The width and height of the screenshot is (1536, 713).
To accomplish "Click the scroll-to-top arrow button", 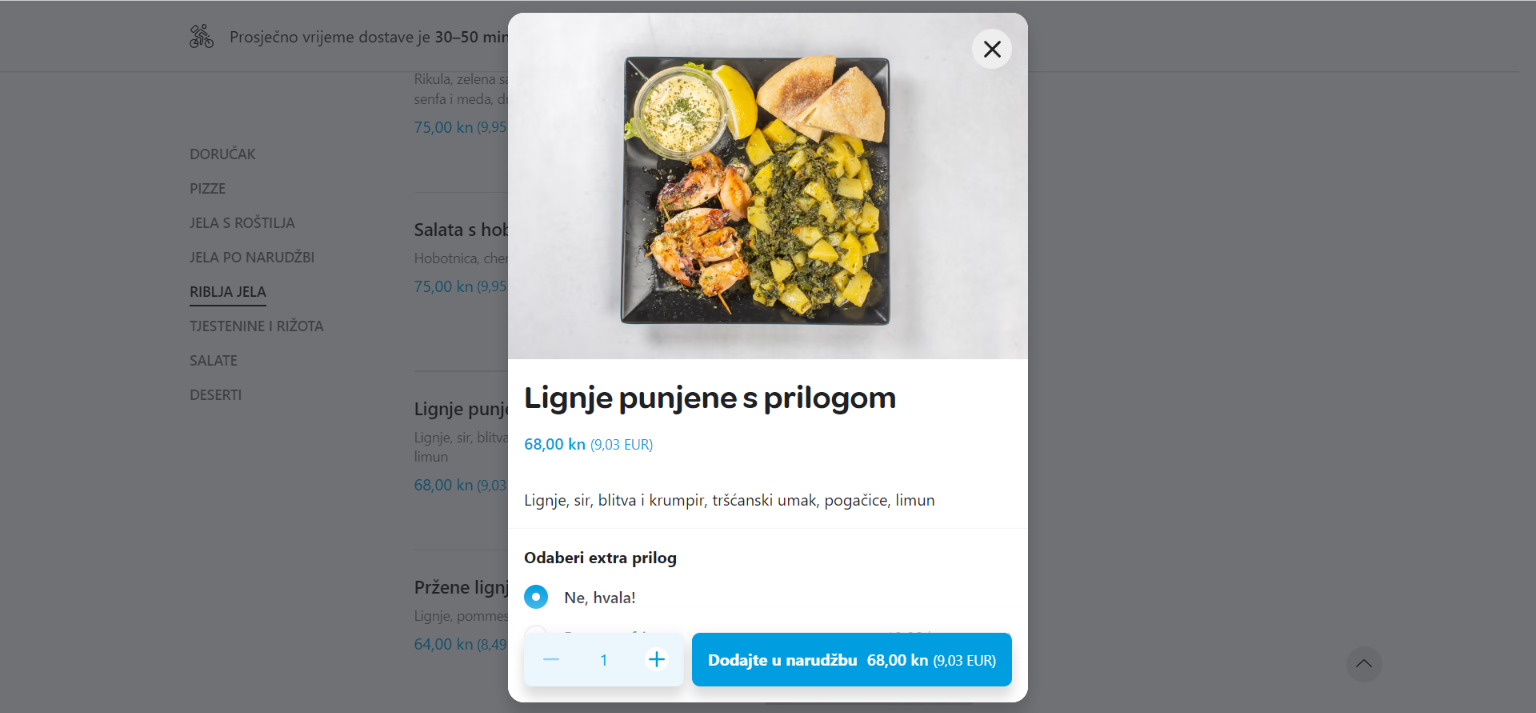I will [x=1364, y=664].
